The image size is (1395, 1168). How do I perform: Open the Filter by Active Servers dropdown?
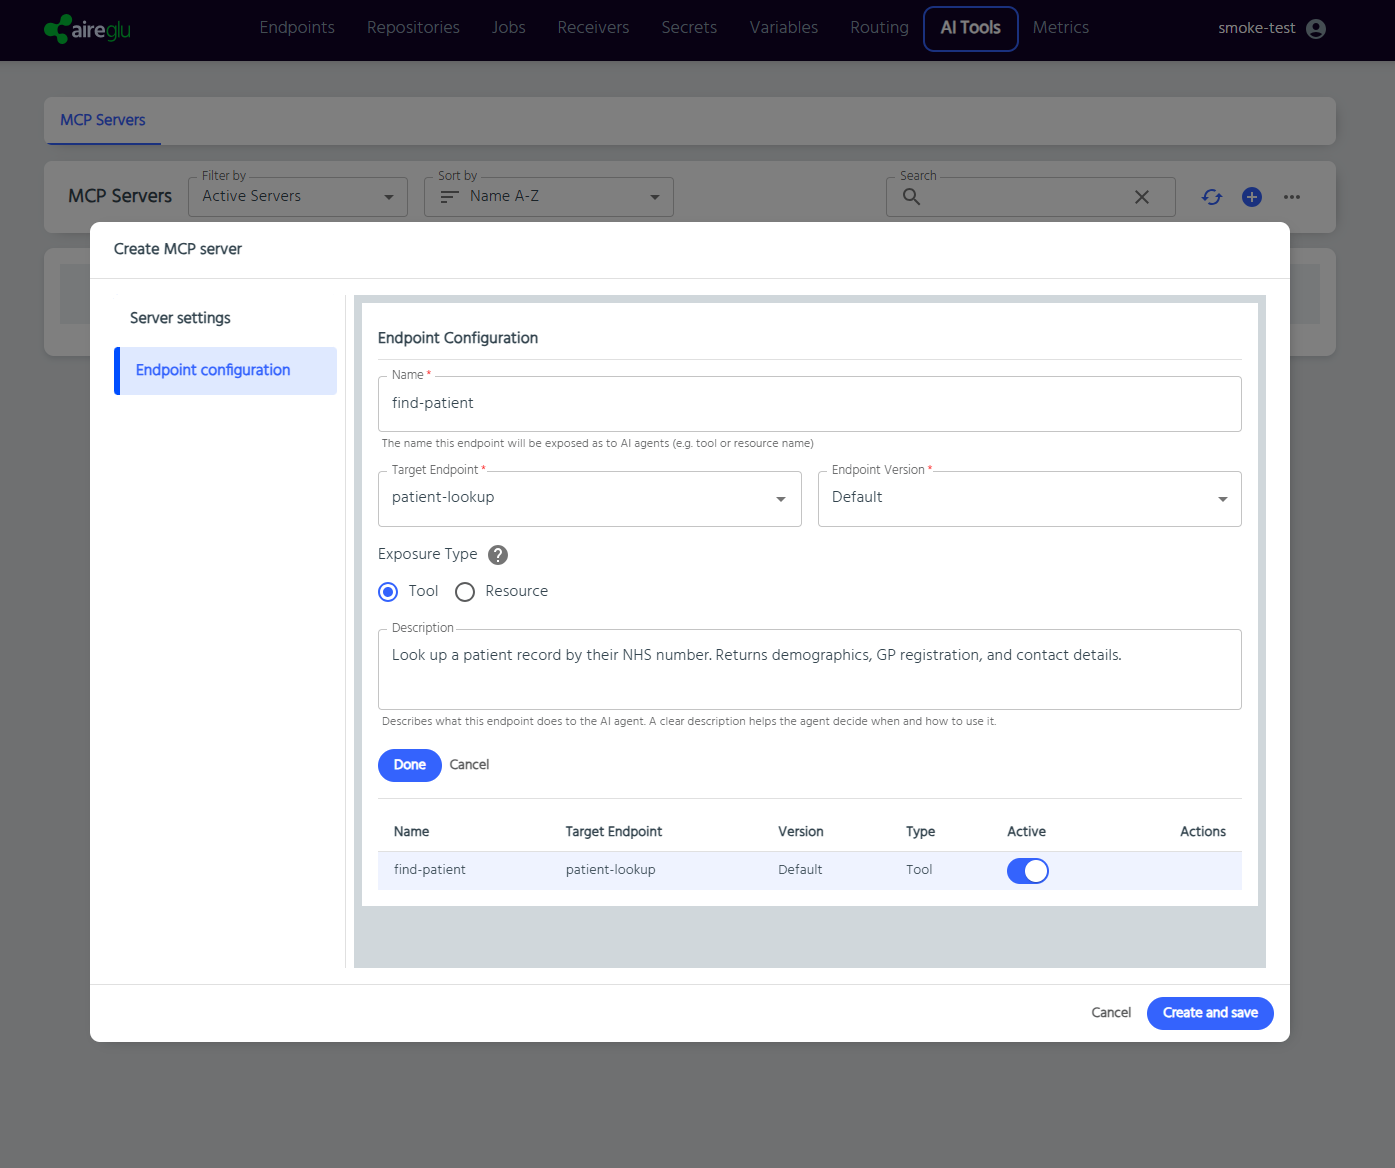pos(297,197)
